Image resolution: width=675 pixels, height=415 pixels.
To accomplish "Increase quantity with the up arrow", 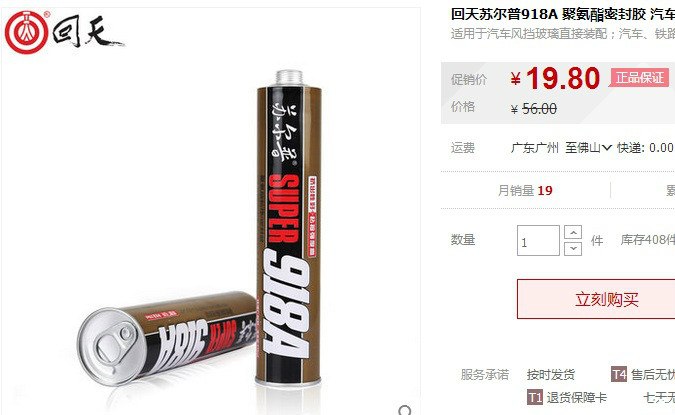I will coord(573,232).
